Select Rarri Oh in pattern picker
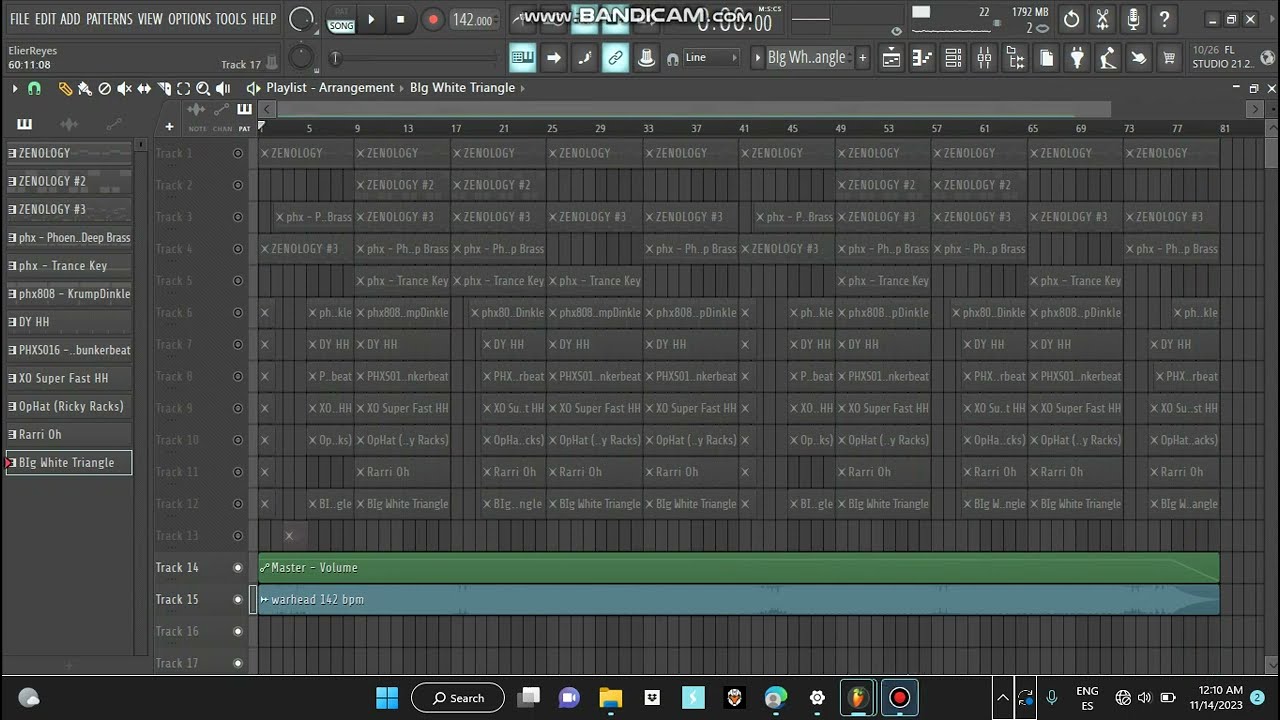The width and height of the screenshot is (1280, 720). [x=69, y=434]
